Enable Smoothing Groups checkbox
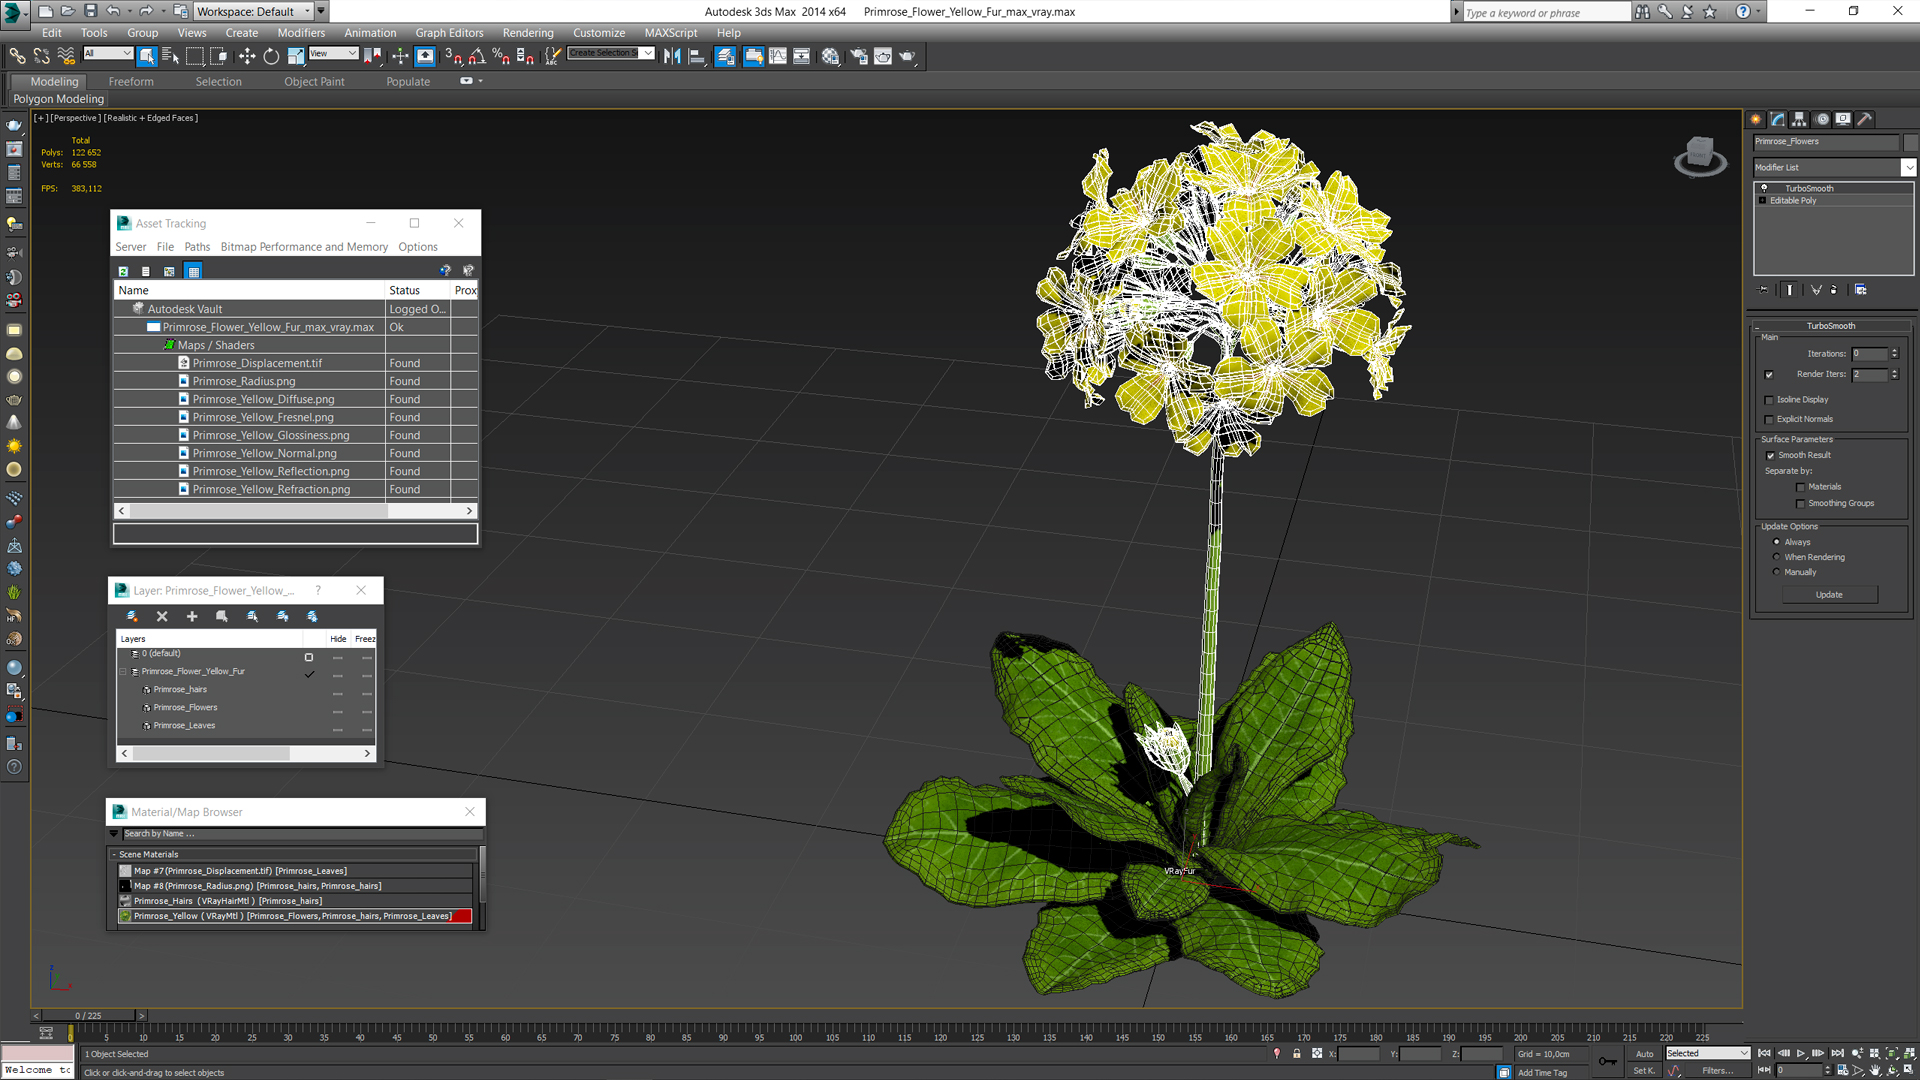 click(1801, 504)
